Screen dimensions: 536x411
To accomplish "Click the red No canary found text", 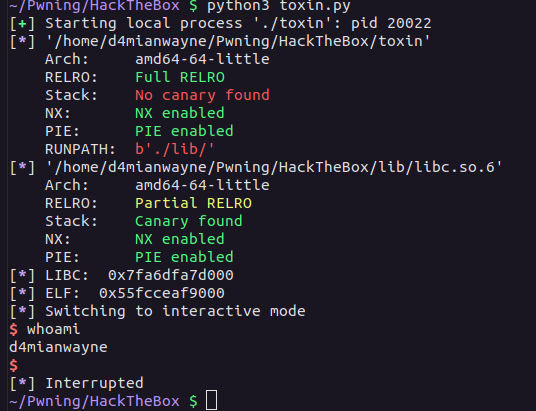I will pos(202,95).
